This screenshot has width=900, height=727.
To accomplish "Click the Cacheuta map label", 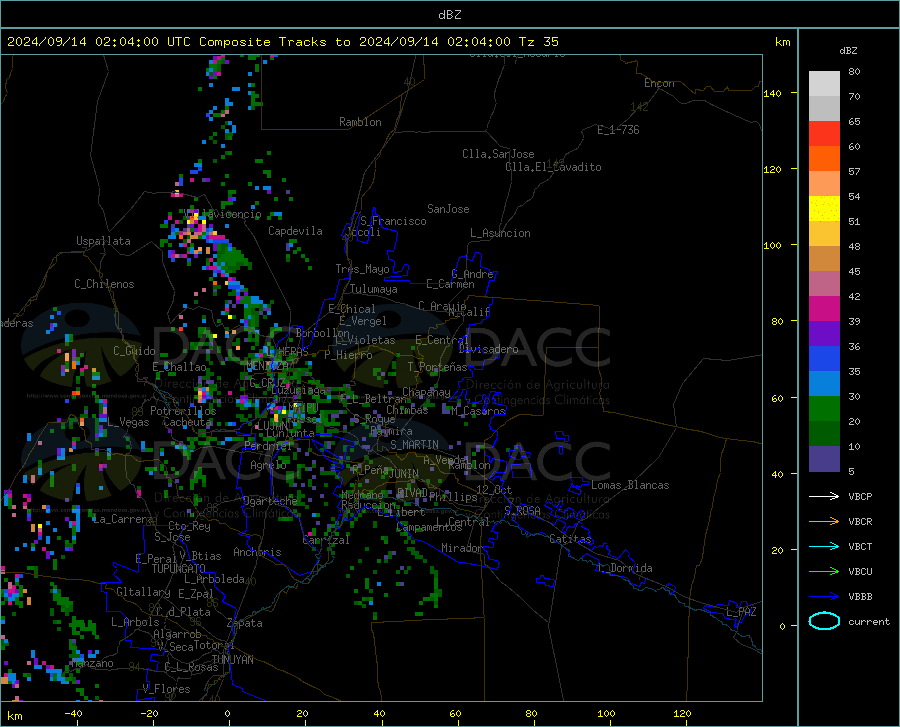I will tap(187, 422).
